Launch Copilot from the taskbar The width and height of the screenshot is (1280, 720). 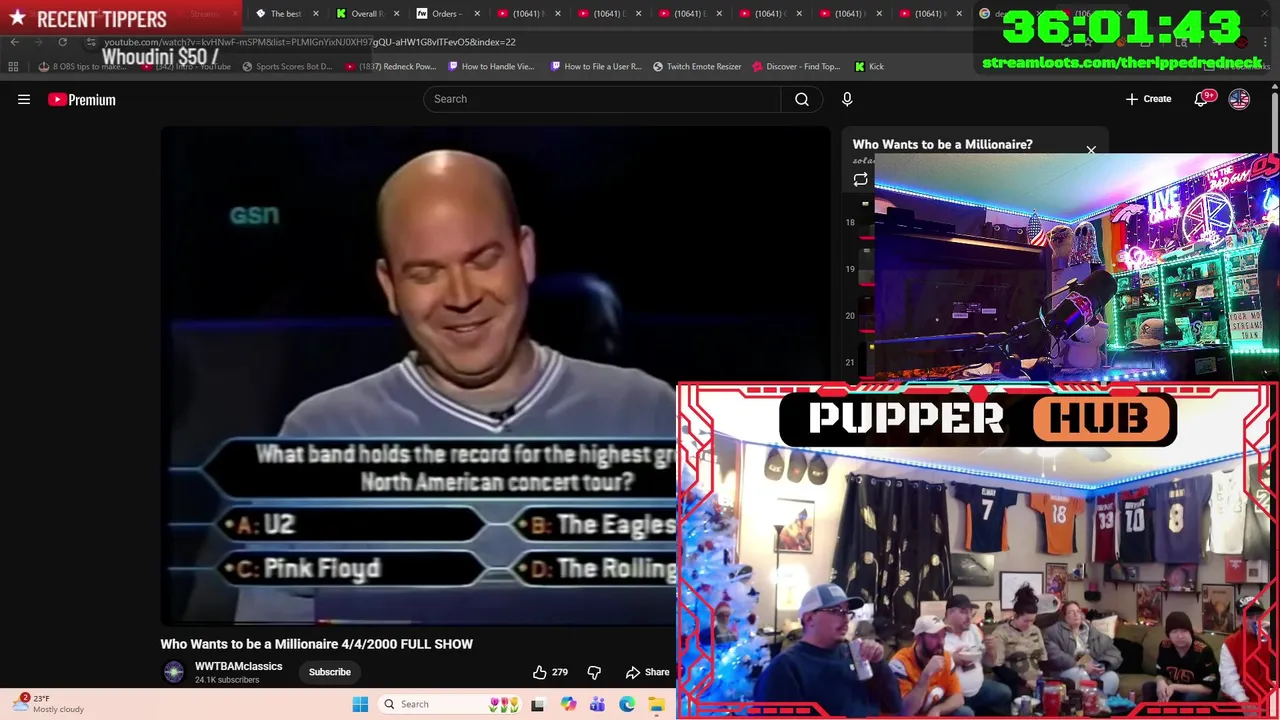pyautogui.click(x=568, y=704)
